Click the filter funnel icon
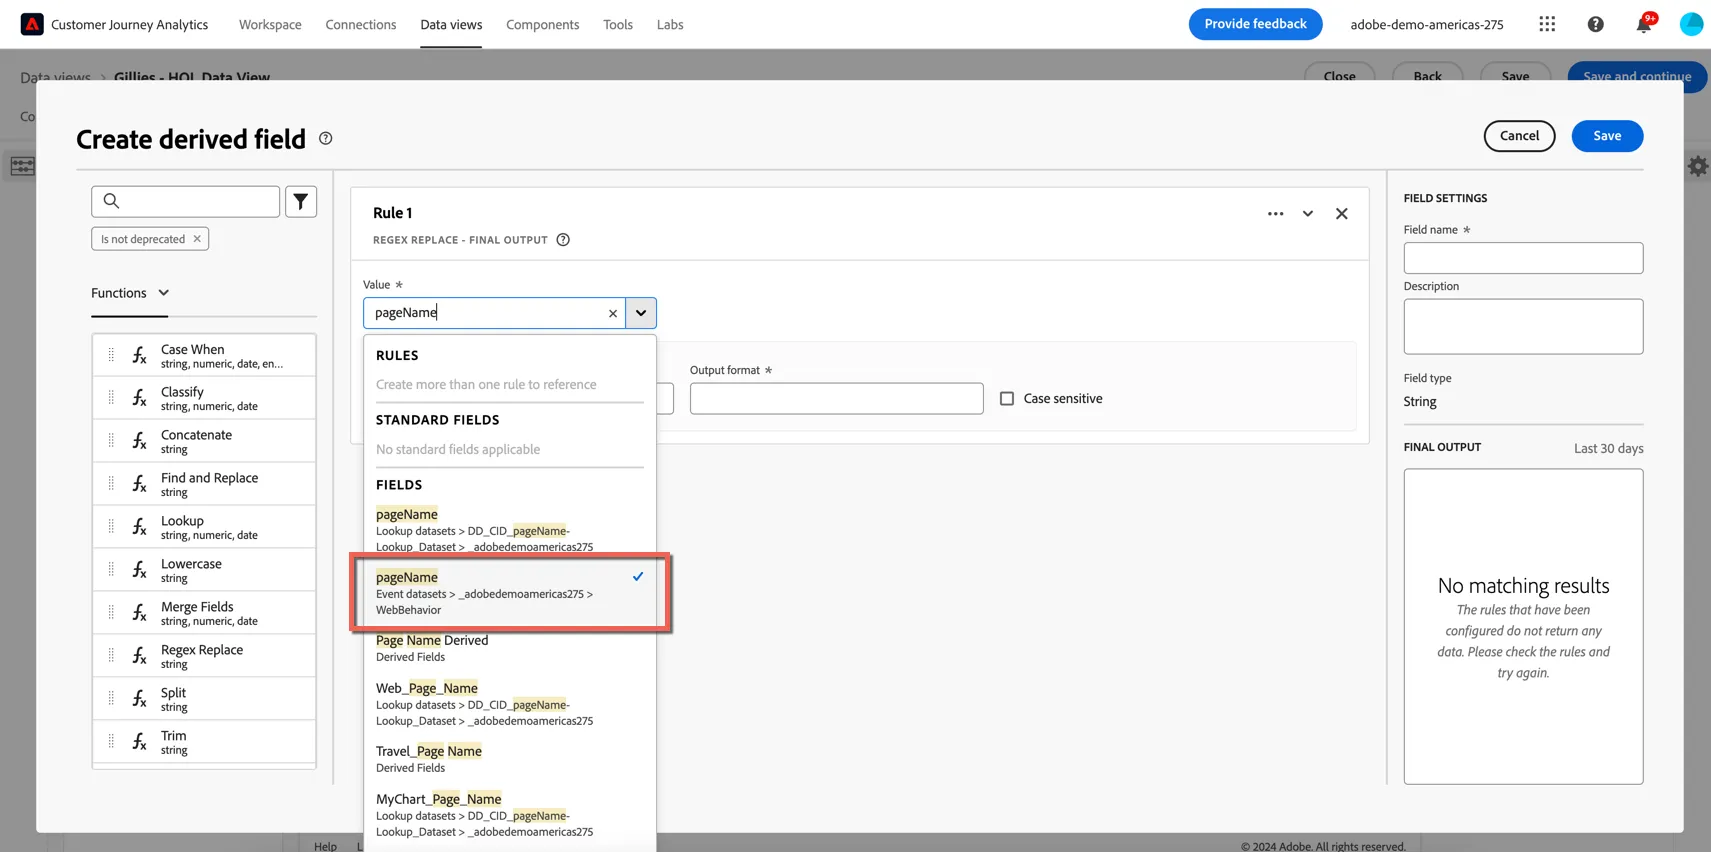This screenshot has width=1711, height=852. point(301,201)
